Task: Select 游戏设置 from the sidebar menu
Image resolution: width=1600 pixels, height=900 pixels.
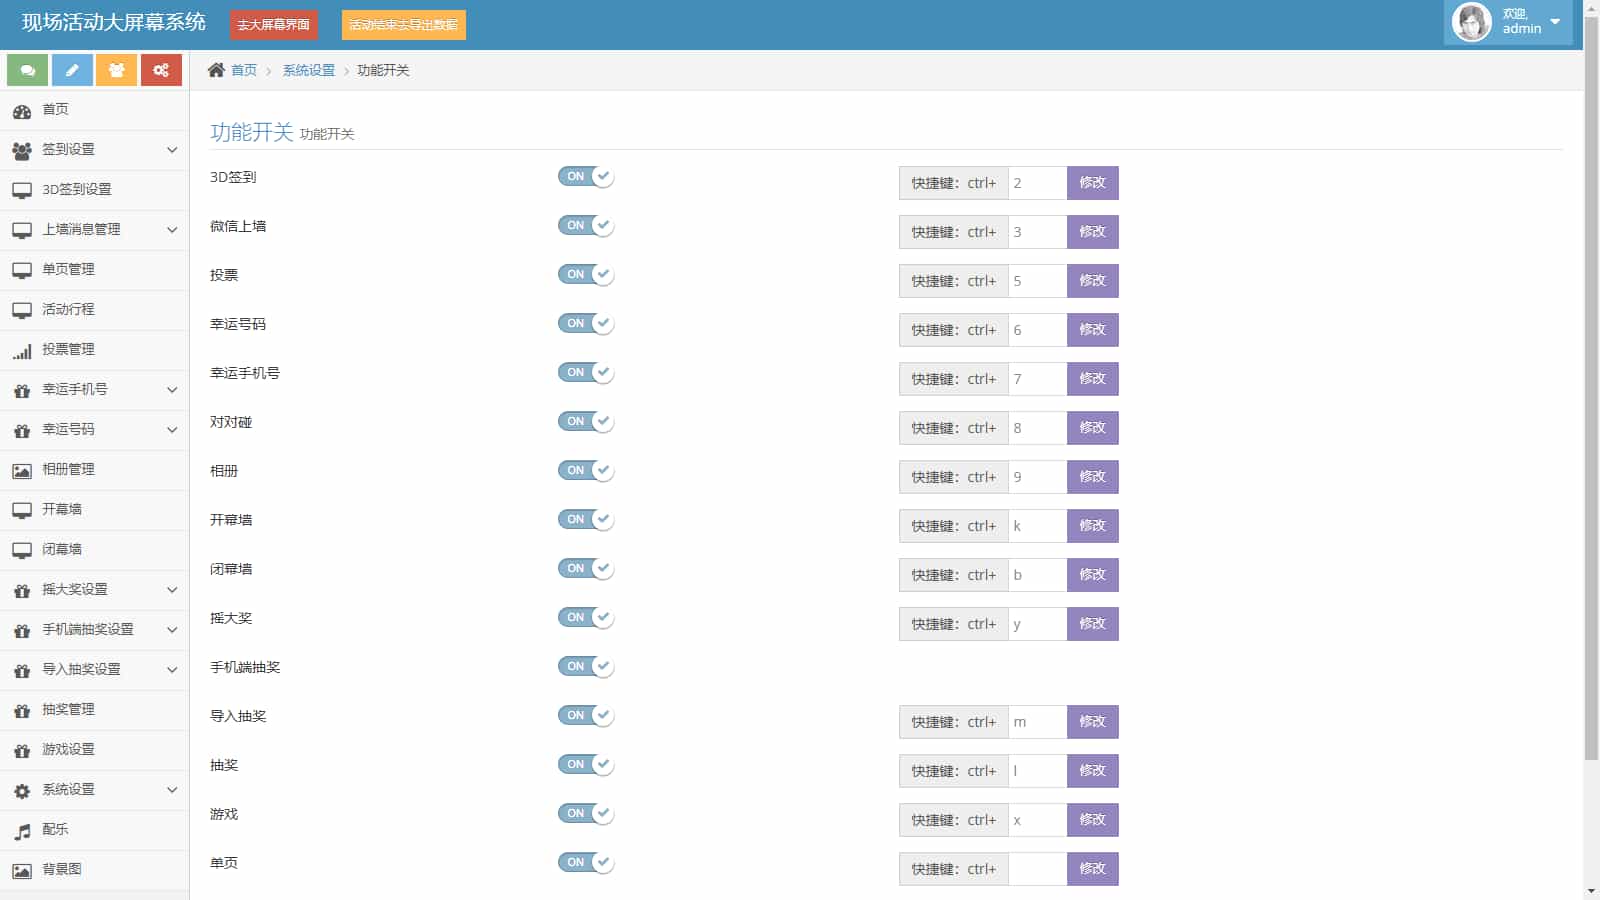Action: (x=68, y=750)
